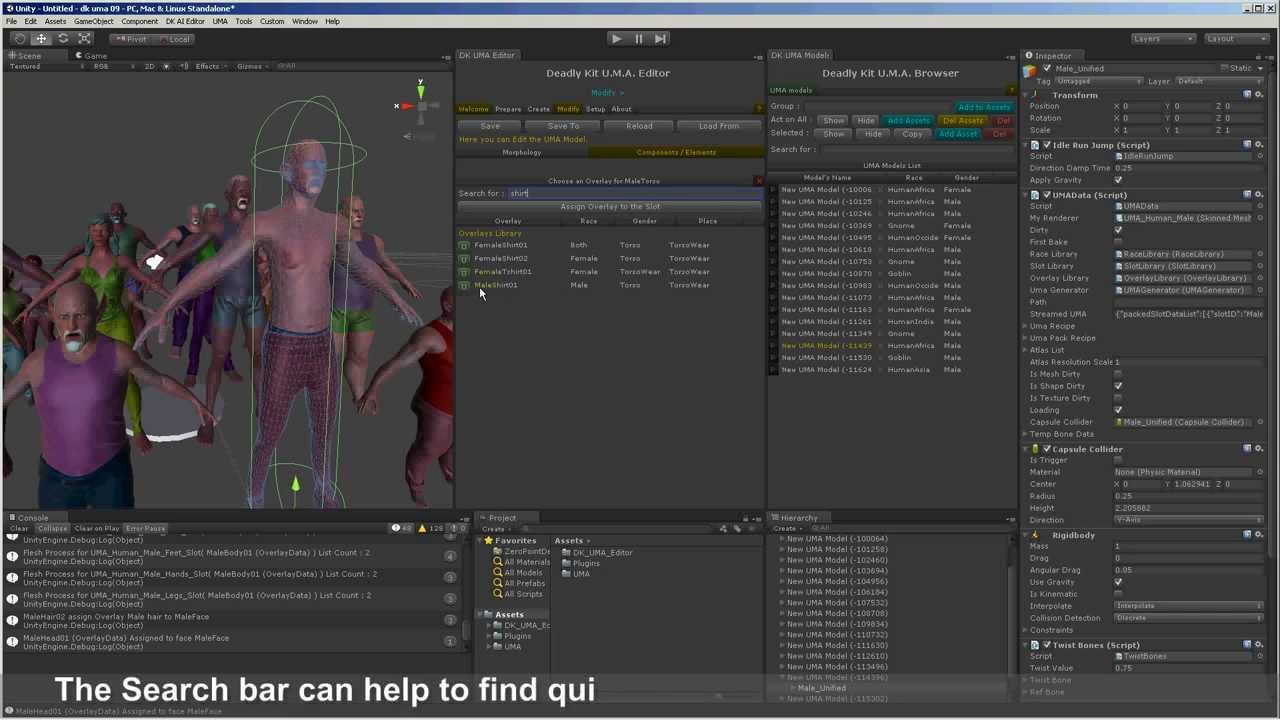Disable the Idle Run Jump script checkbox
Image resolution: width=1280 pixels, height=720 pixels.
(x=1047, y=145)
